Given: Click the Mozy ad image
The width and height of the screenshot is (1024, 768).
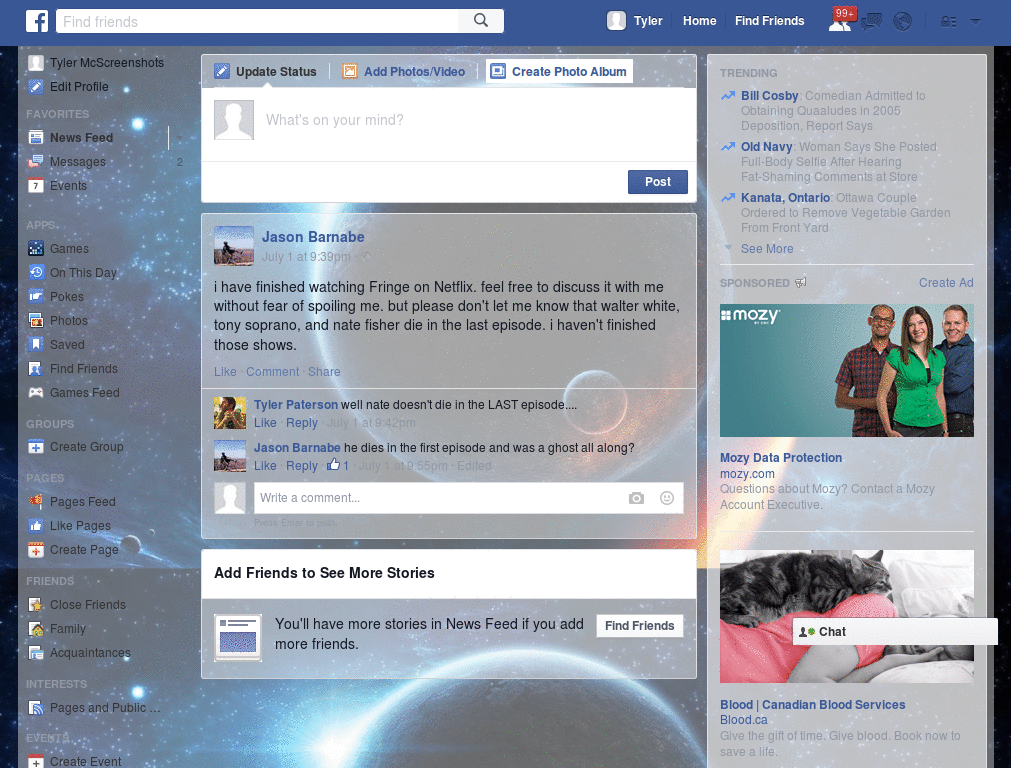Looking at the screenshot, I should (846, 370).
